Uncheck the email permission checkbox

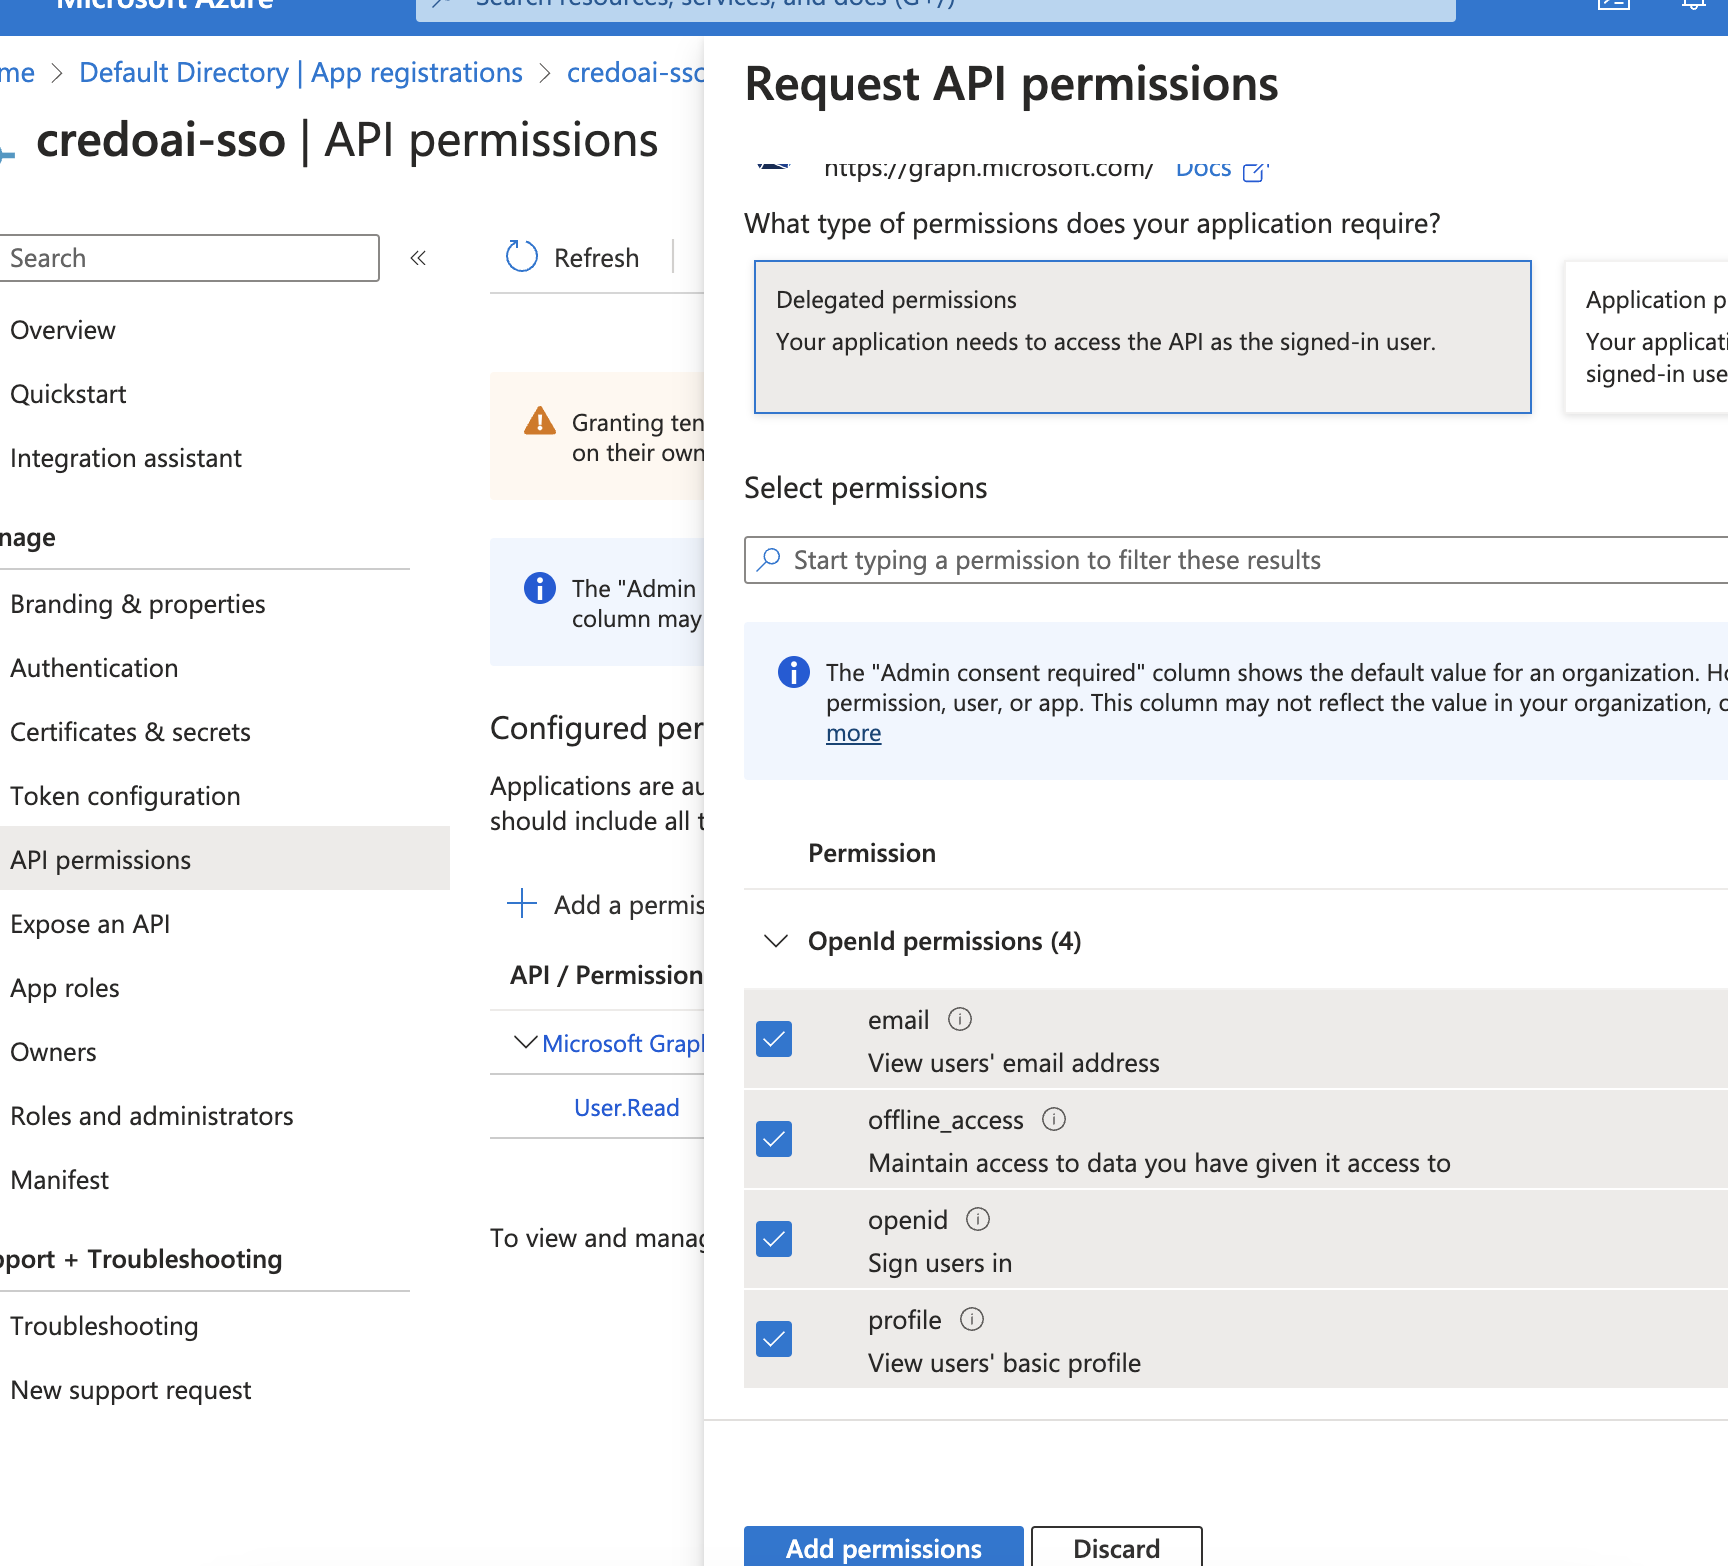point(774,1039)
